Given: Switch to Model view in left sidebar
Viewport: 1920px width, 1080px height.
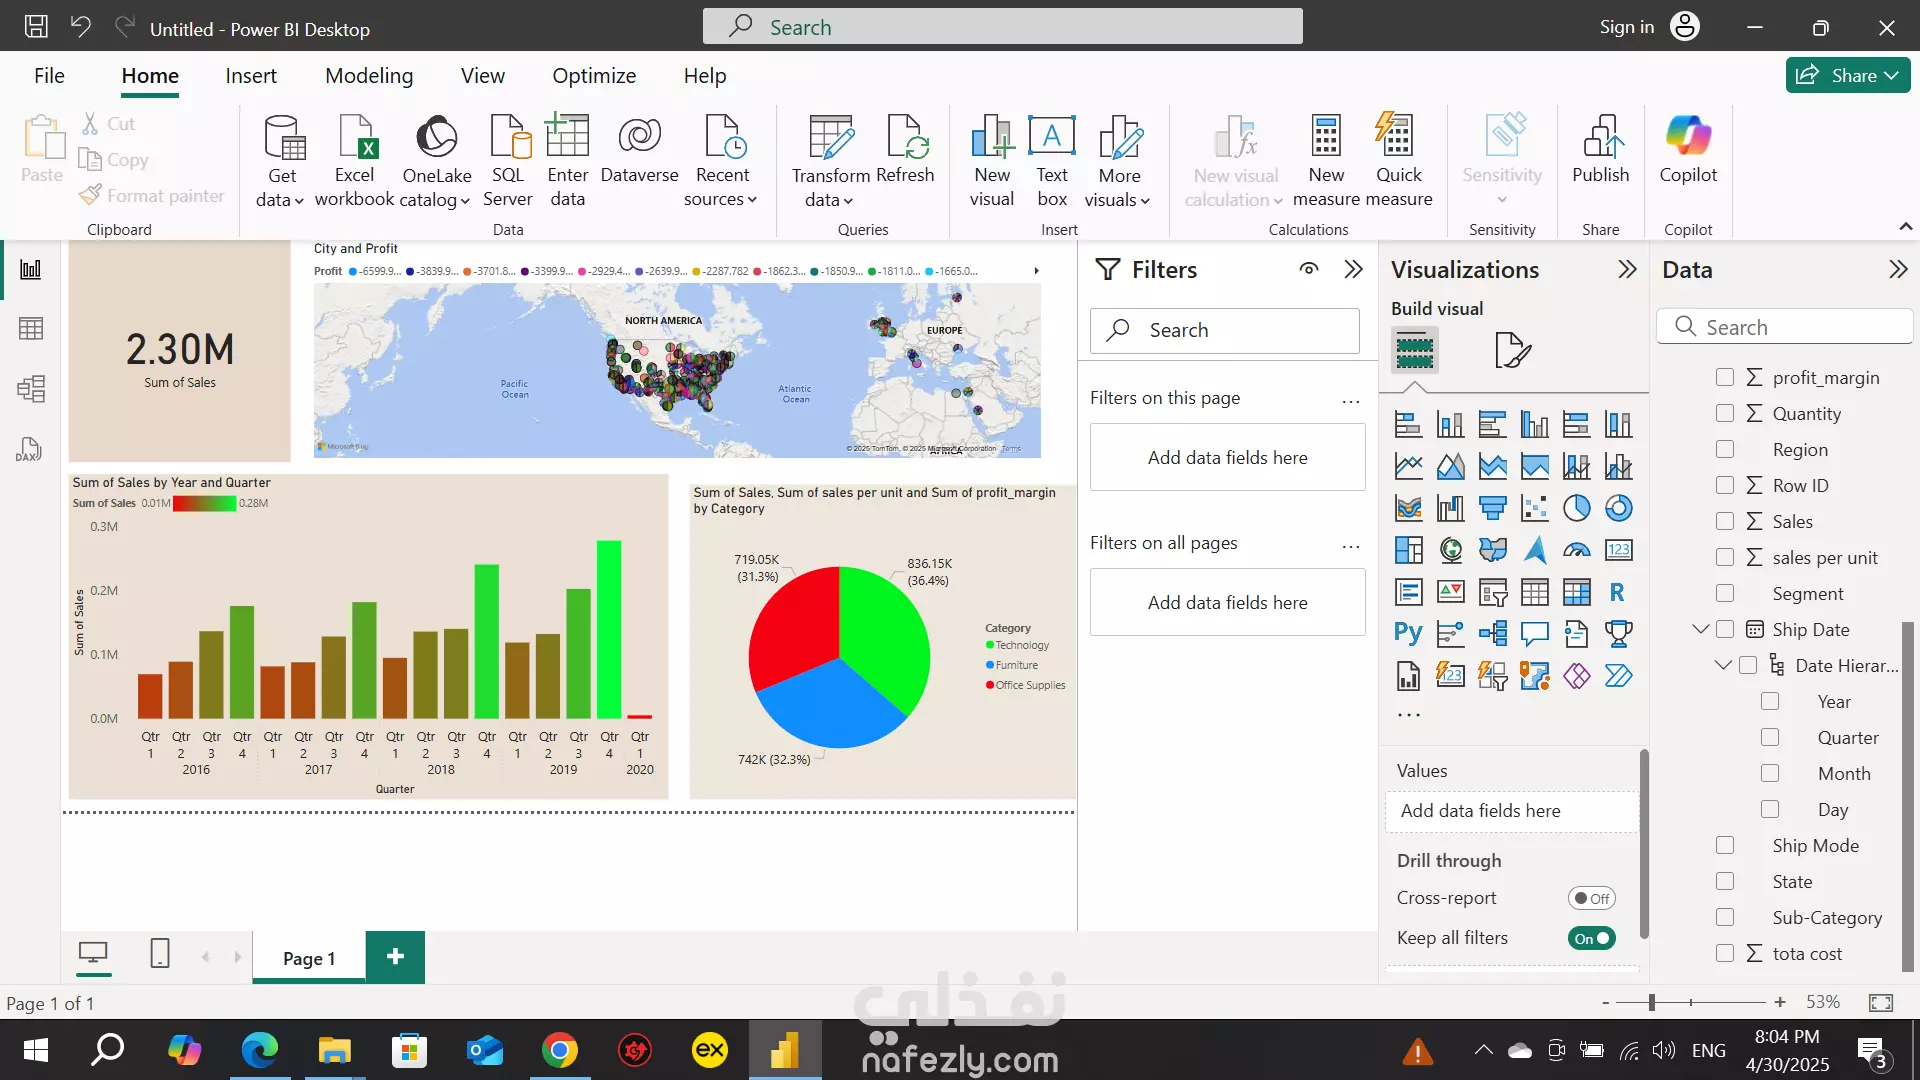Looking at the screenshot, I should coord(31,389).
